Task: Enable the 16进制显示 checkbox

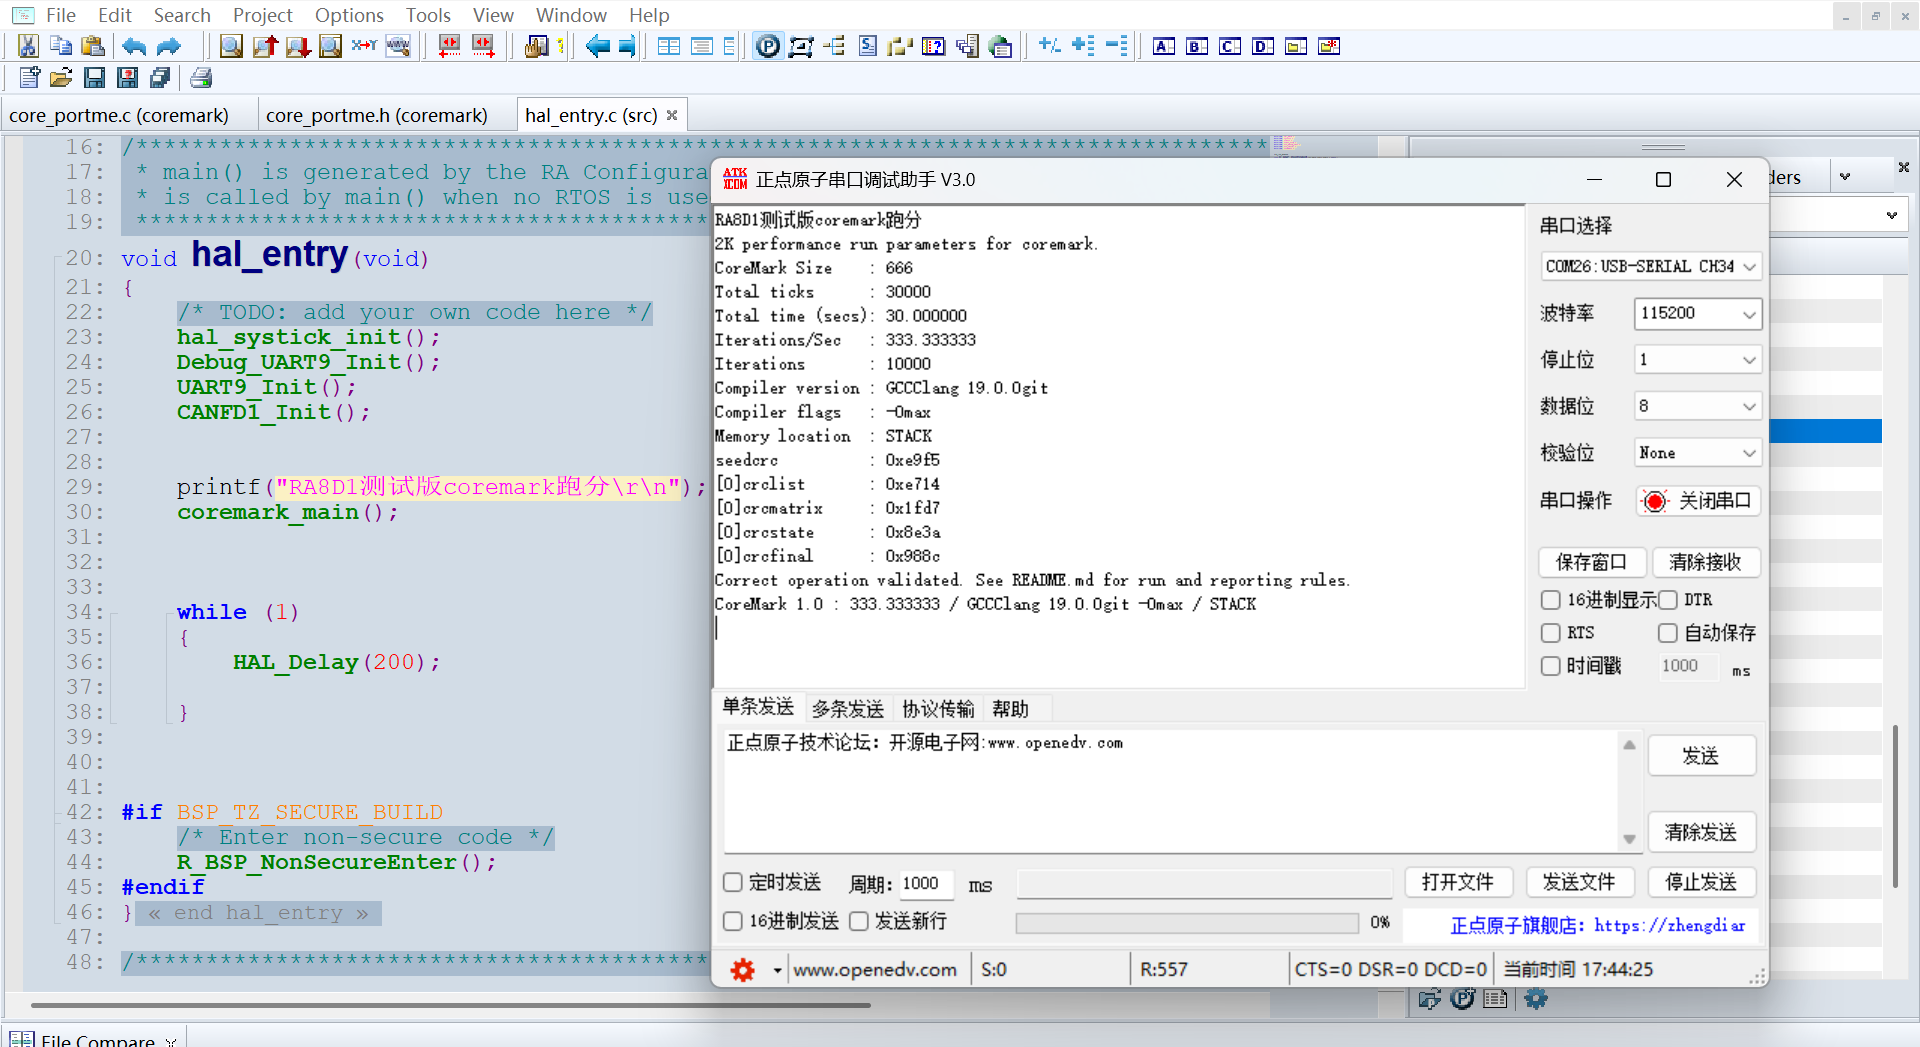Action: [x=1551, y=600]
